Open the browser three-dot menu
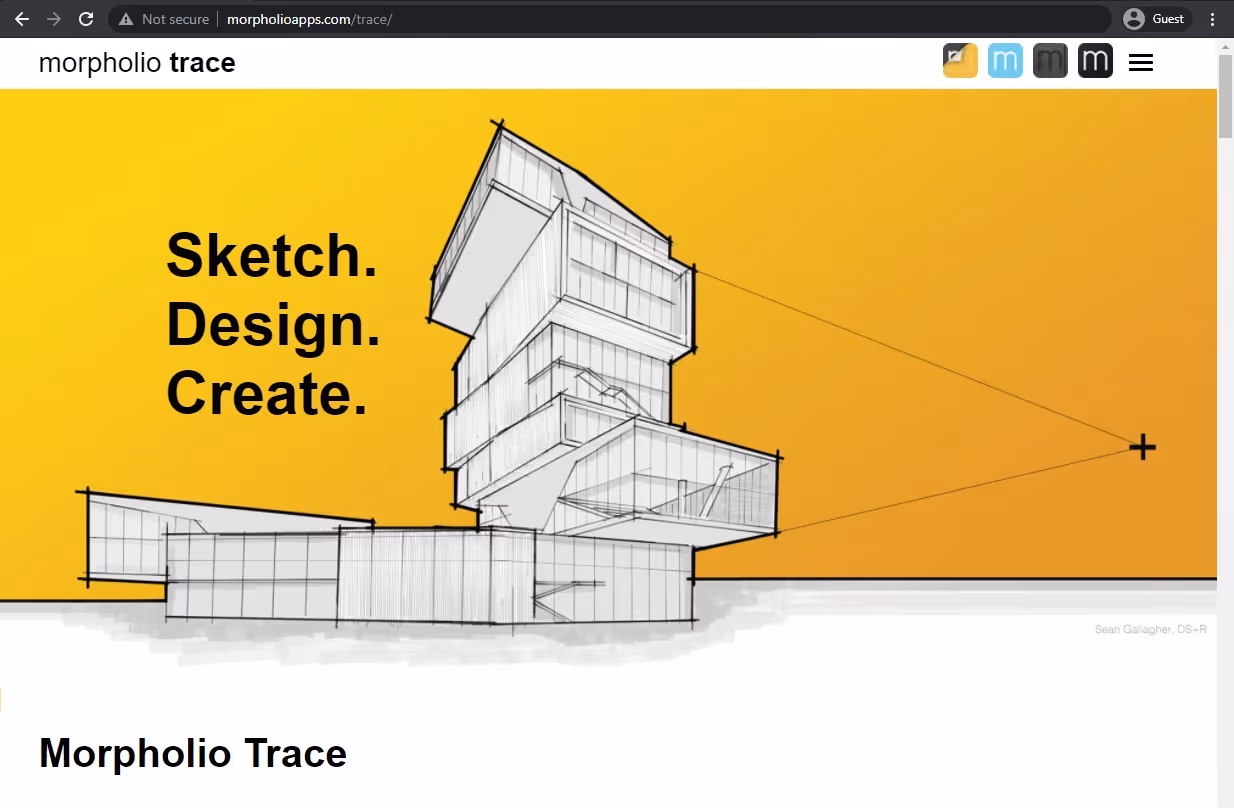The width and height of the screenshot is (1234, 808). point(1213,19)
